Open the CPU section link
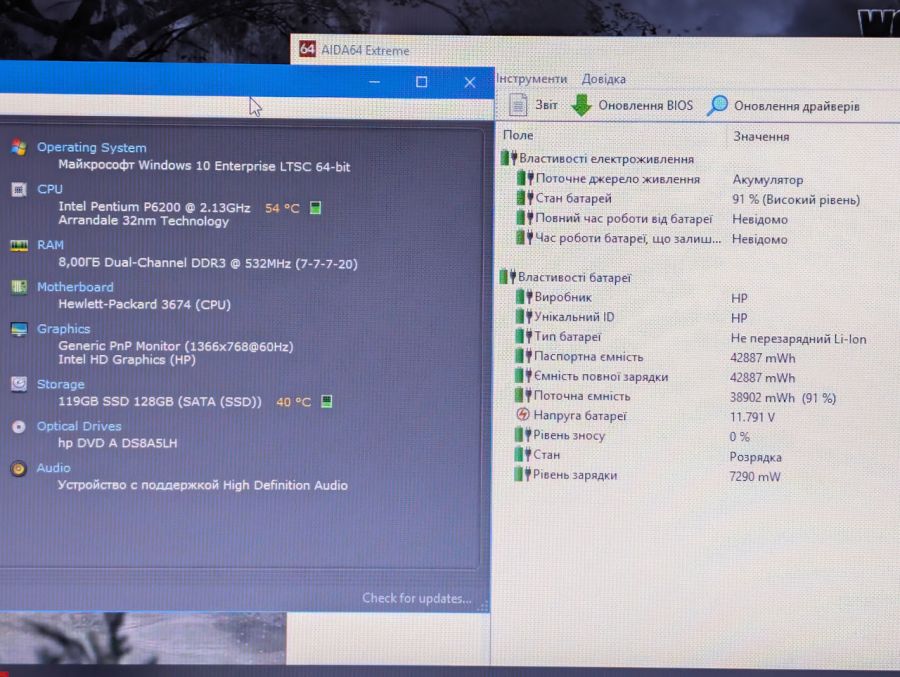 tap(50, 189)
